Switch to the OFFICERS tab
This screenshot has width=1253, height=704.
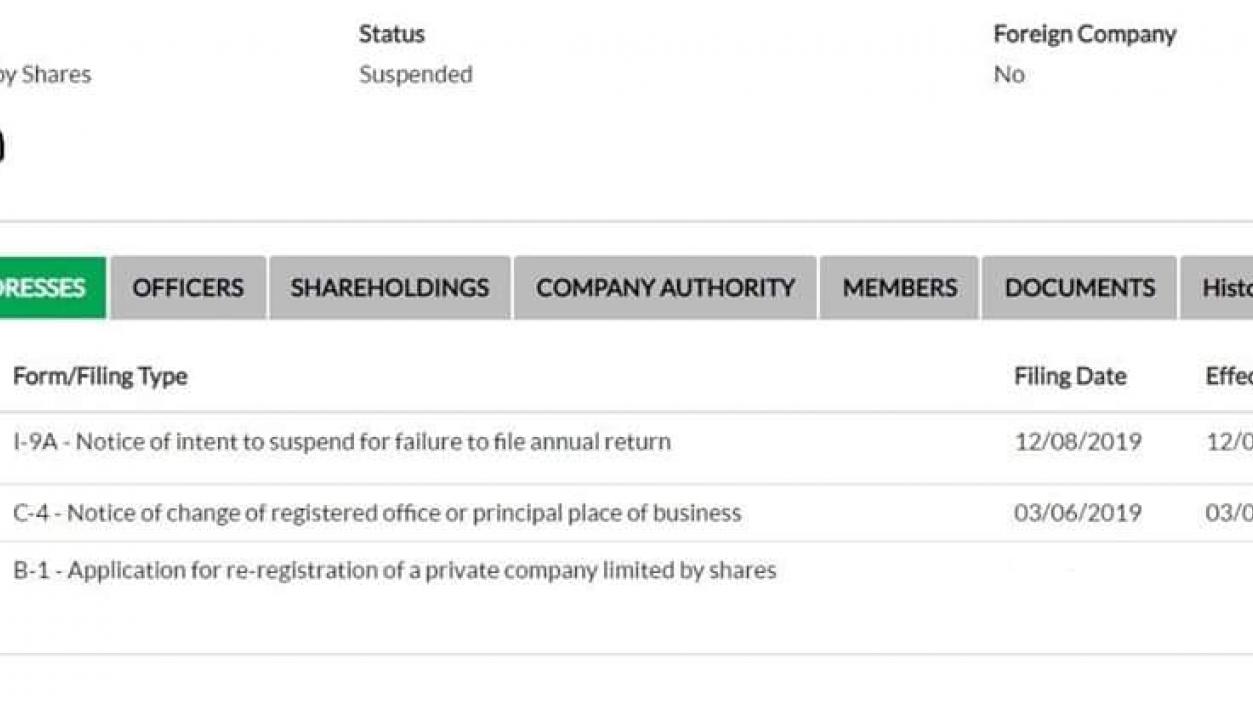point(188,288)
